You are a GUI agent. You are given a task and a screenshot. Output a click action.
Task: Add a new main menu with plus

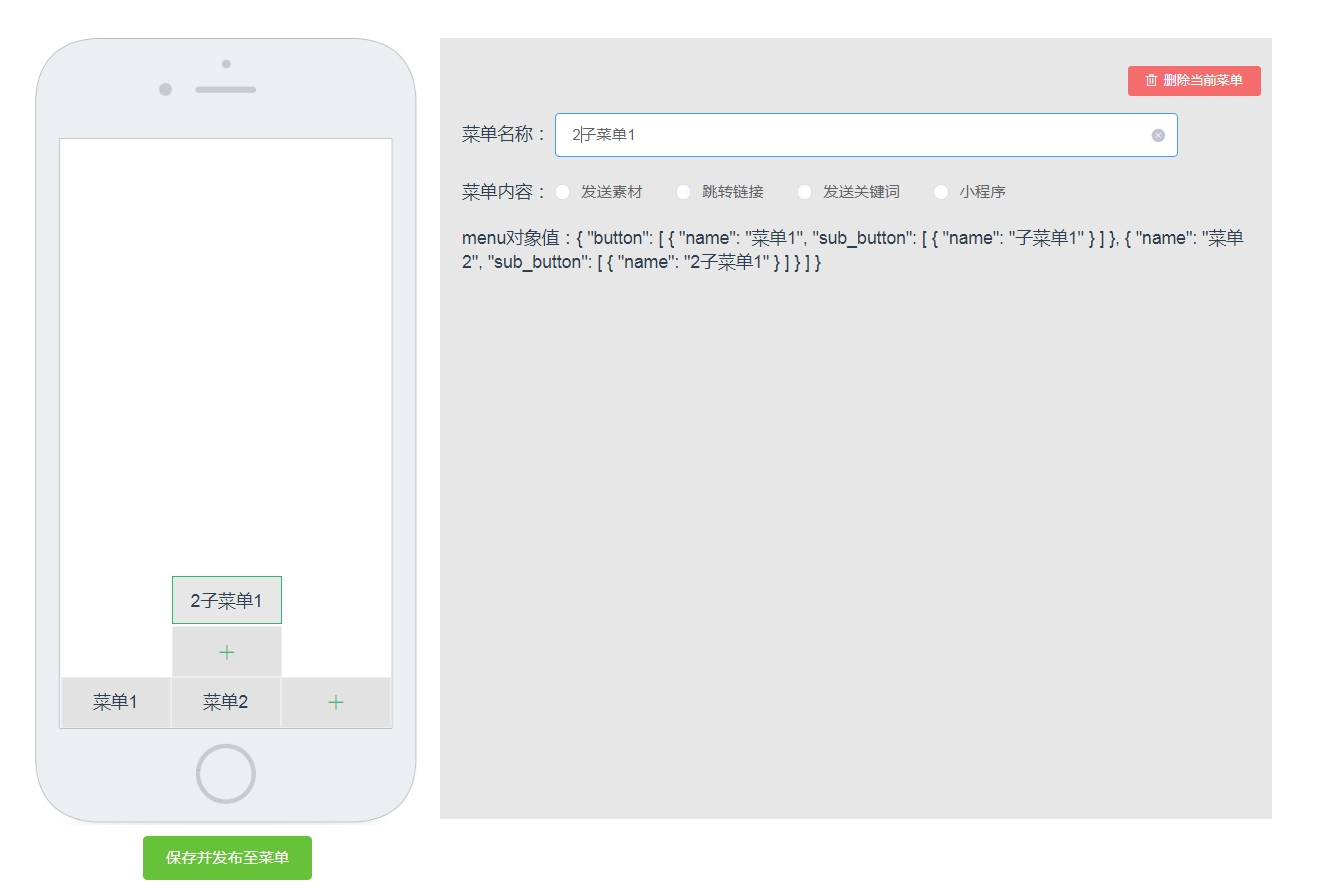click(336, 702)
